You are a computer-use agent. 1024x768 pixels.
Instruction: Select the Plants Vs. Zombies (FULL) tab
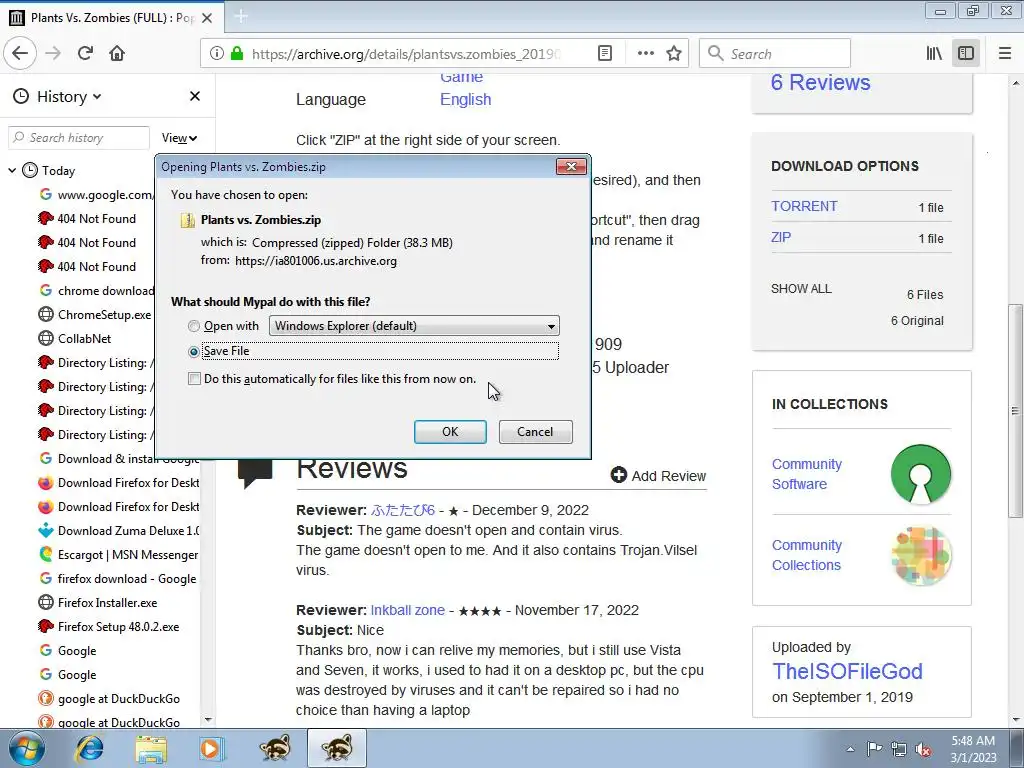112,18
